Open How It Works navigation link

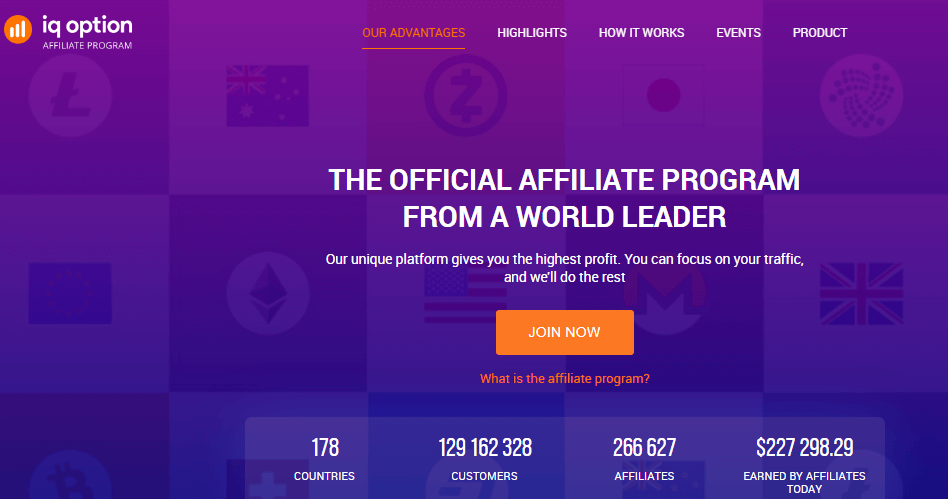[x=641, y=33]
